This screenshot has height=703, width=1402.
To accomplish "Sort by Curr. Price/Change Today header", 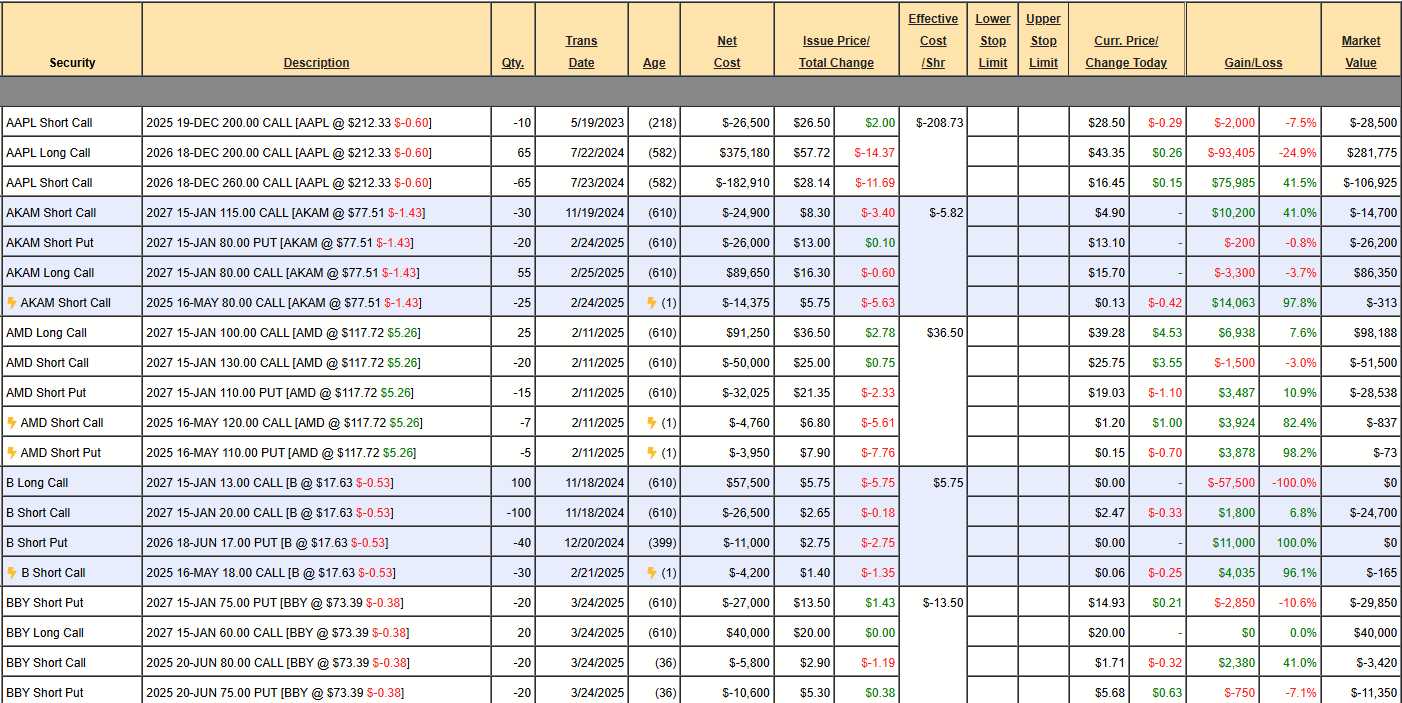I will 1126,51.
